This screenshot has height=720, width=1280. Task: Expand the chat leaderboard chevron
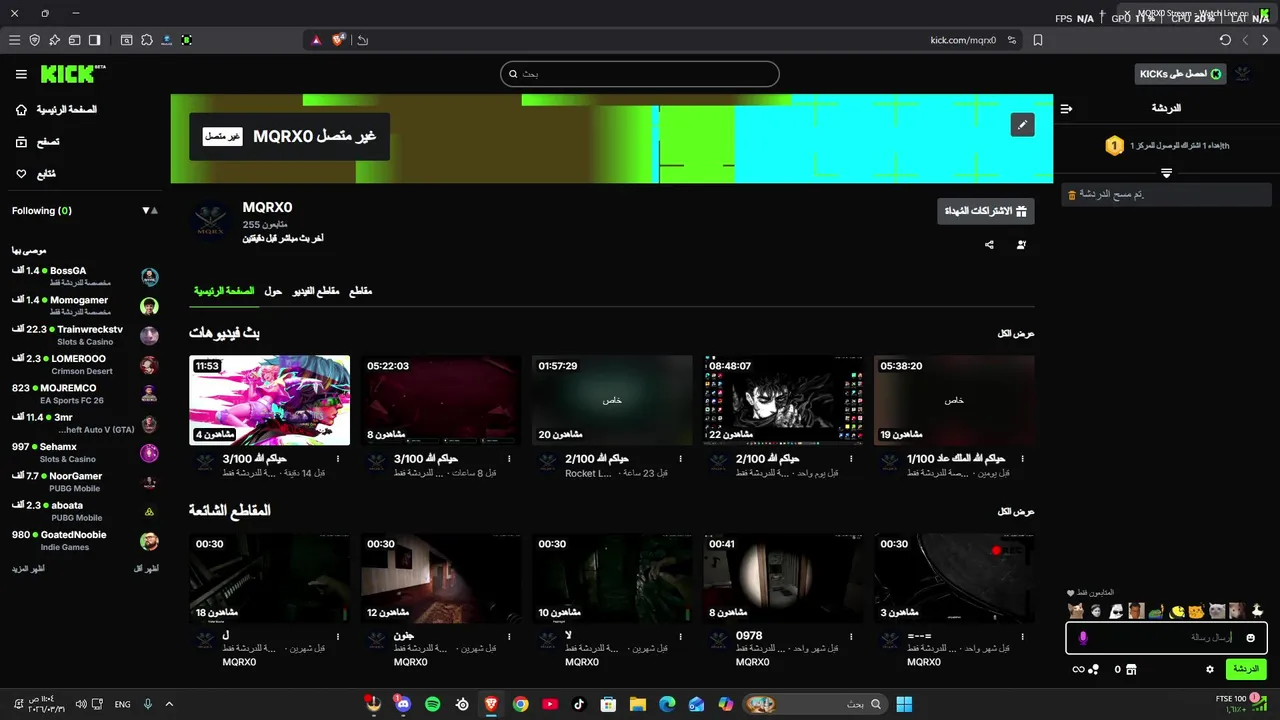tap(1166, 173)
